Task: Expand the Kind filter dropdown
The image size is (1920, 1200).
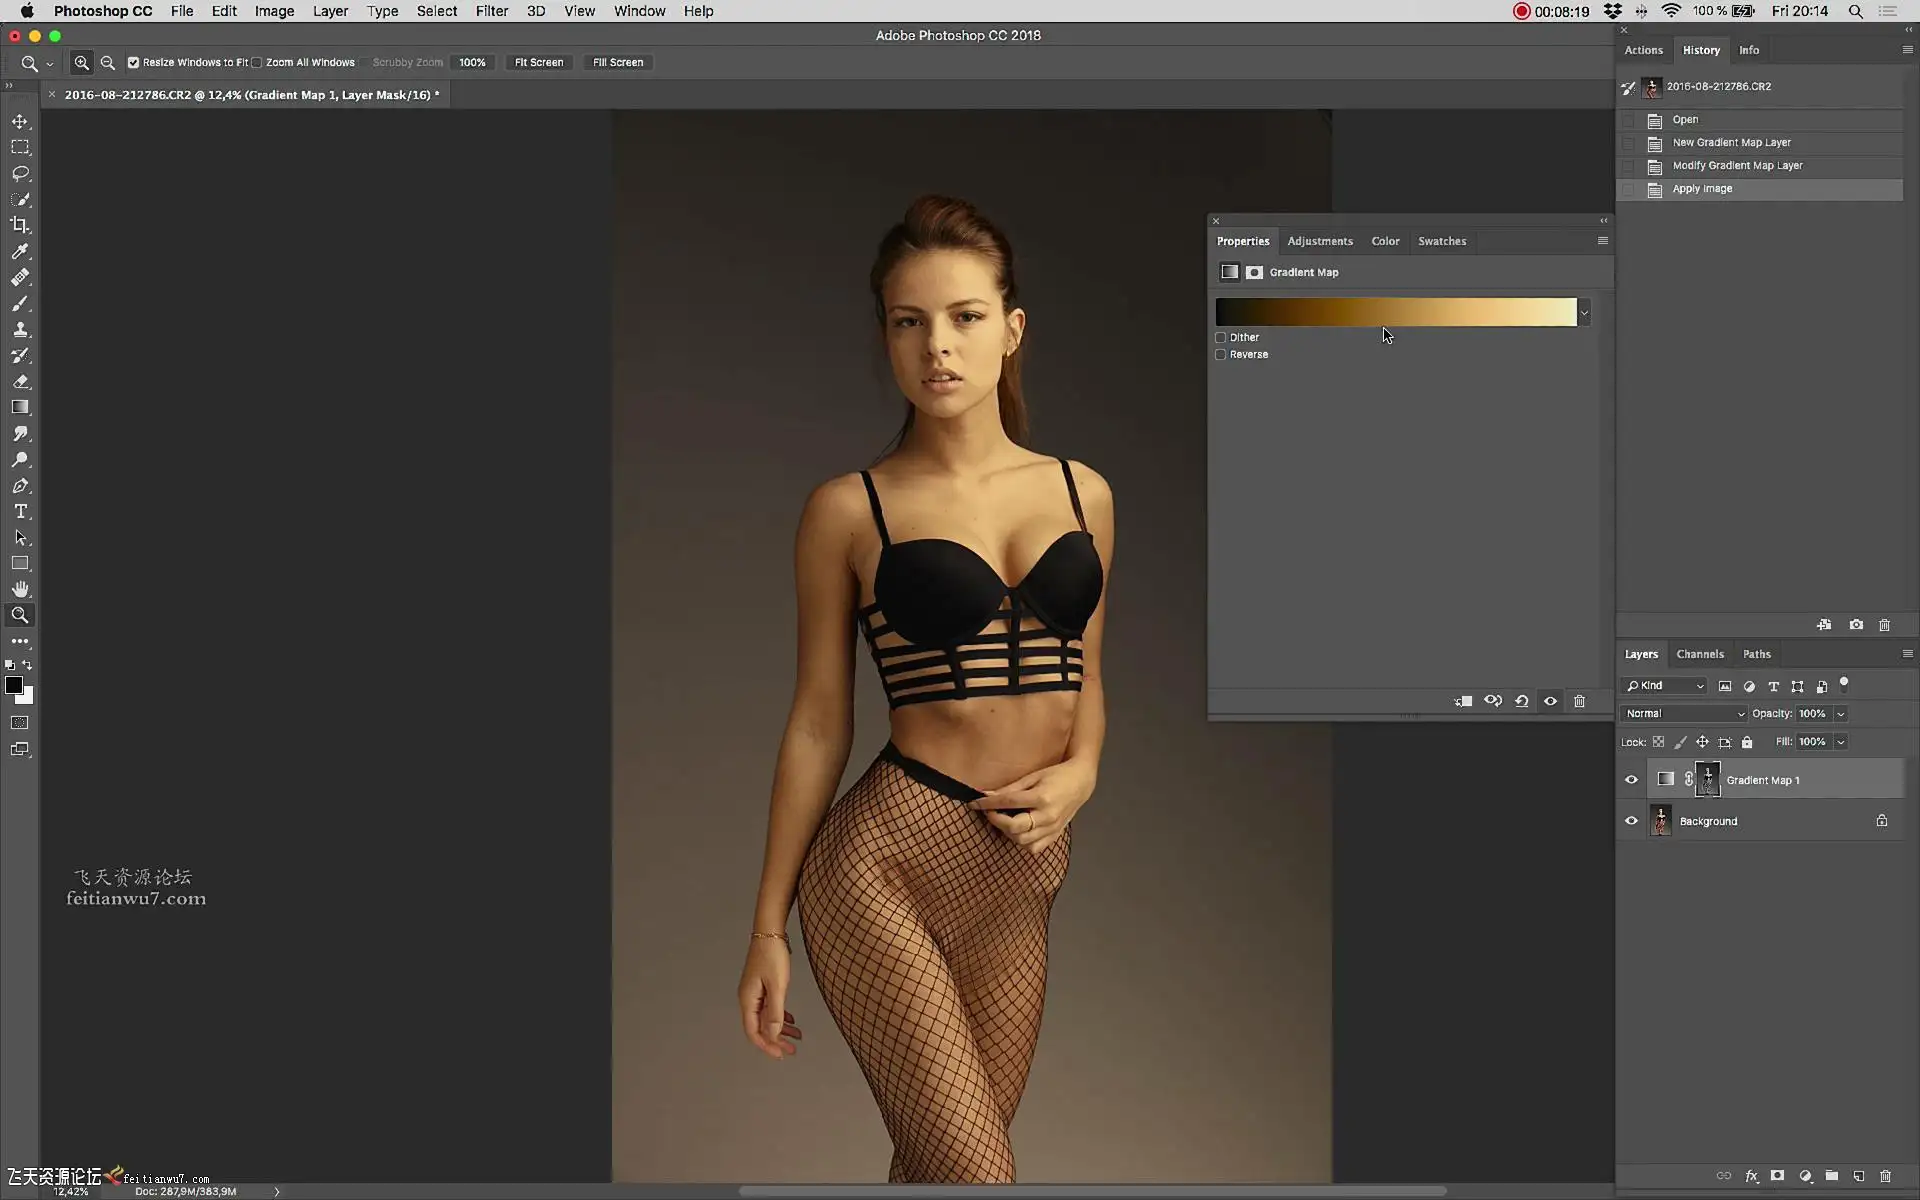Action: 1665,686
